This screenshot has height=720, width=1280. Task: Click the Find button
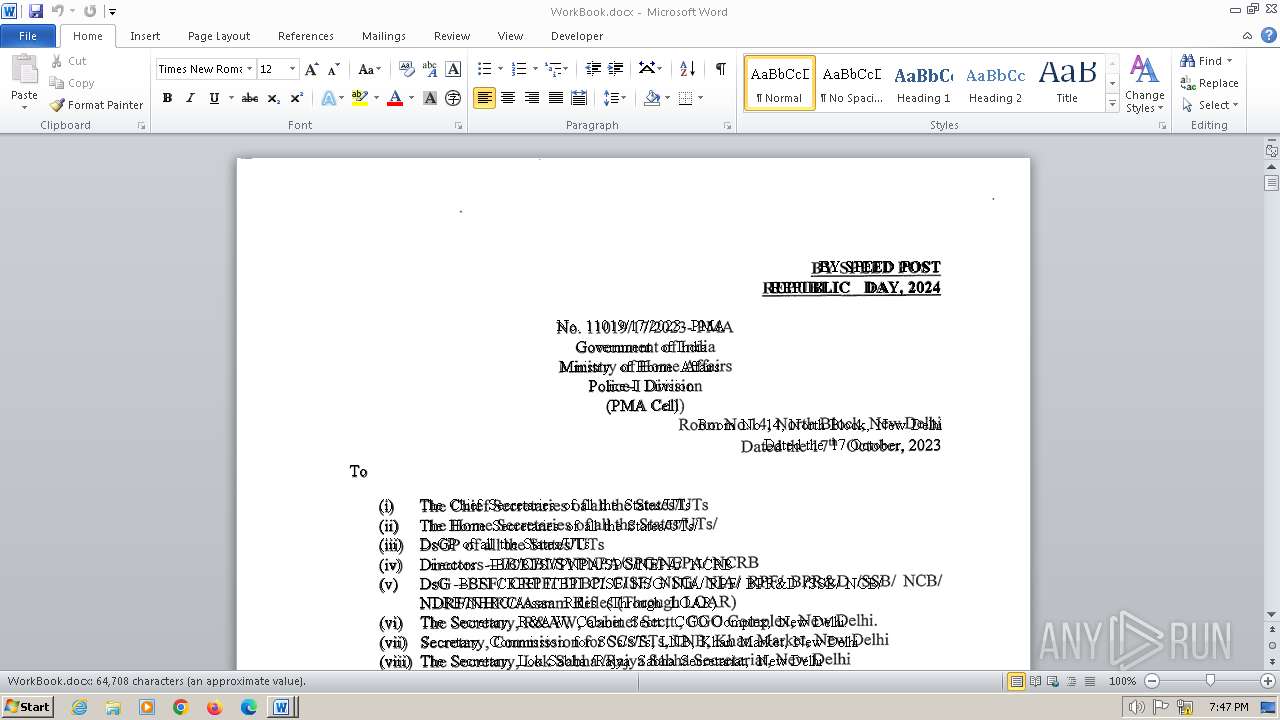coord(1205,61)
